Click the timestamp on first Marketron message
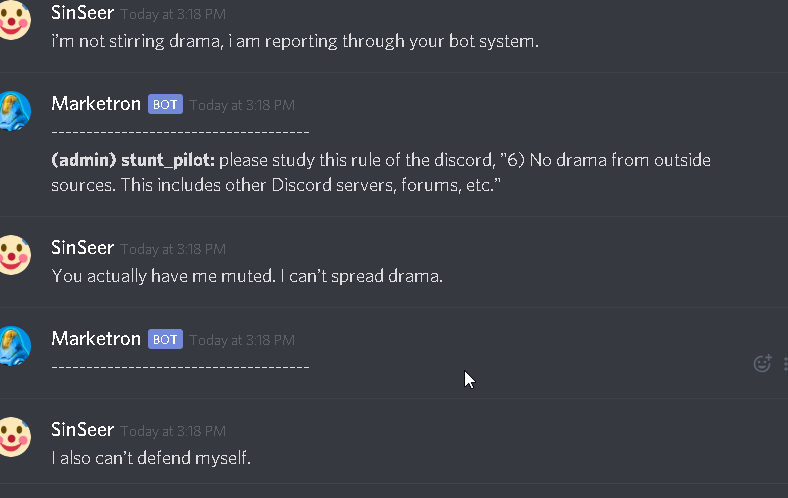 [242, 105]
